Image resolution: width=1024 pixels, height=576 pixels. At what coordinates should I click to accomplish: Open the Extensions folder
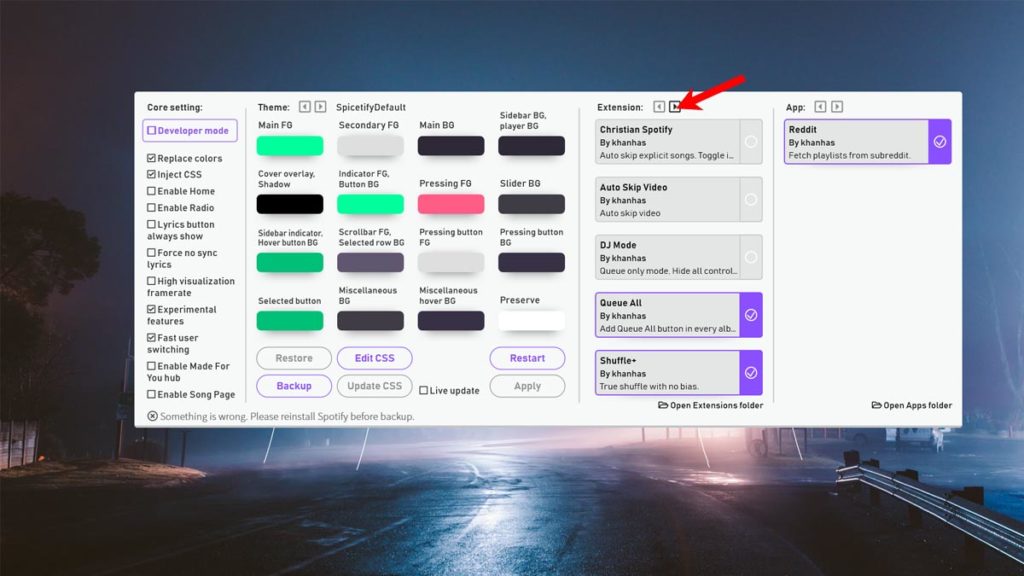(711, 406)
